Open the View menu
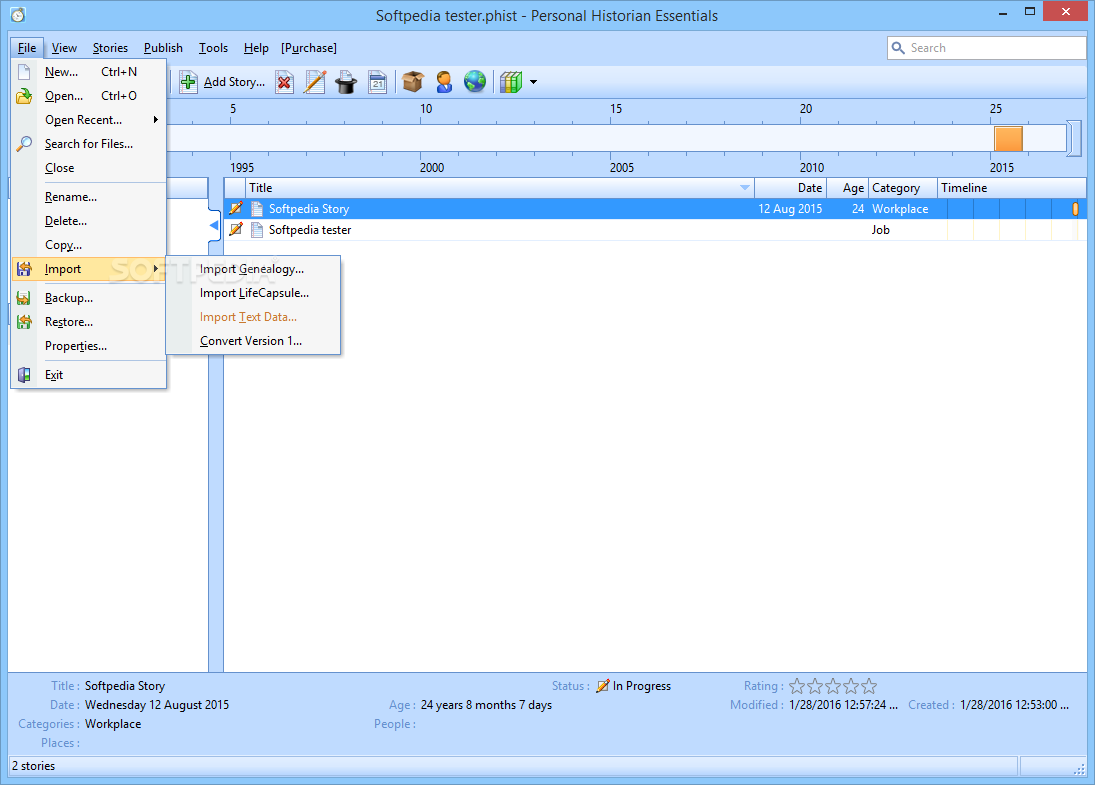The image size is (1095, 785). pos(64,47)
